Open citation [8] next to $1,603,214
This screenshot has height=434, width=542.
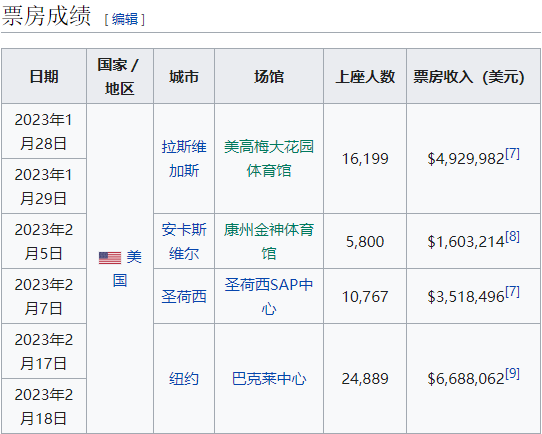pos(513,236)
